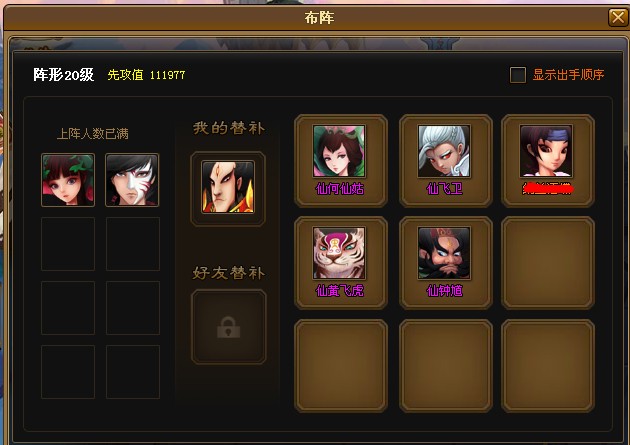Click empty roster slot below green-leaf girl
Viewport: 630px width, 445px height.
click(x=68, y=244)
